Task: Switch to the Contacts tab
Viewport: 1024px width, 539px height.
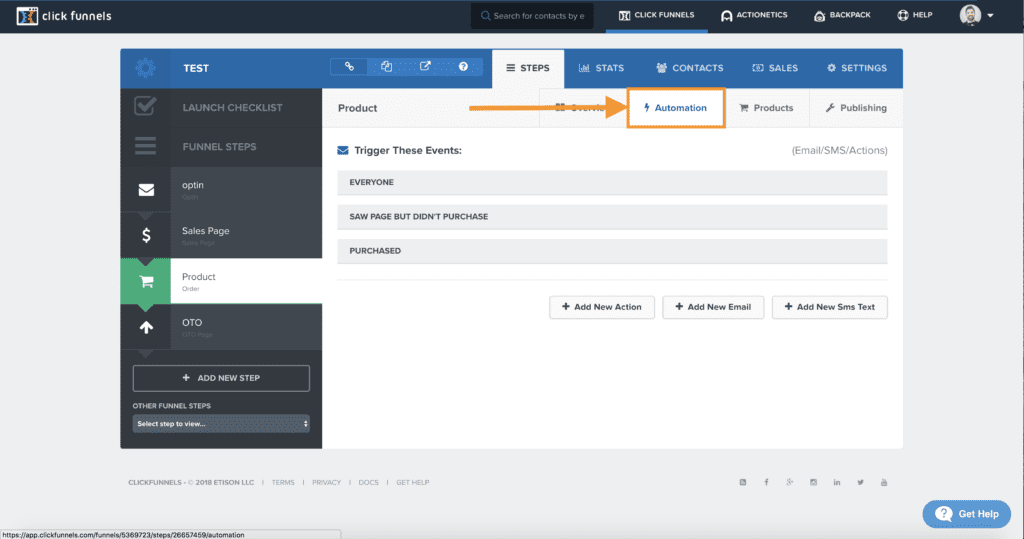Action: click(x=690, y=68)
